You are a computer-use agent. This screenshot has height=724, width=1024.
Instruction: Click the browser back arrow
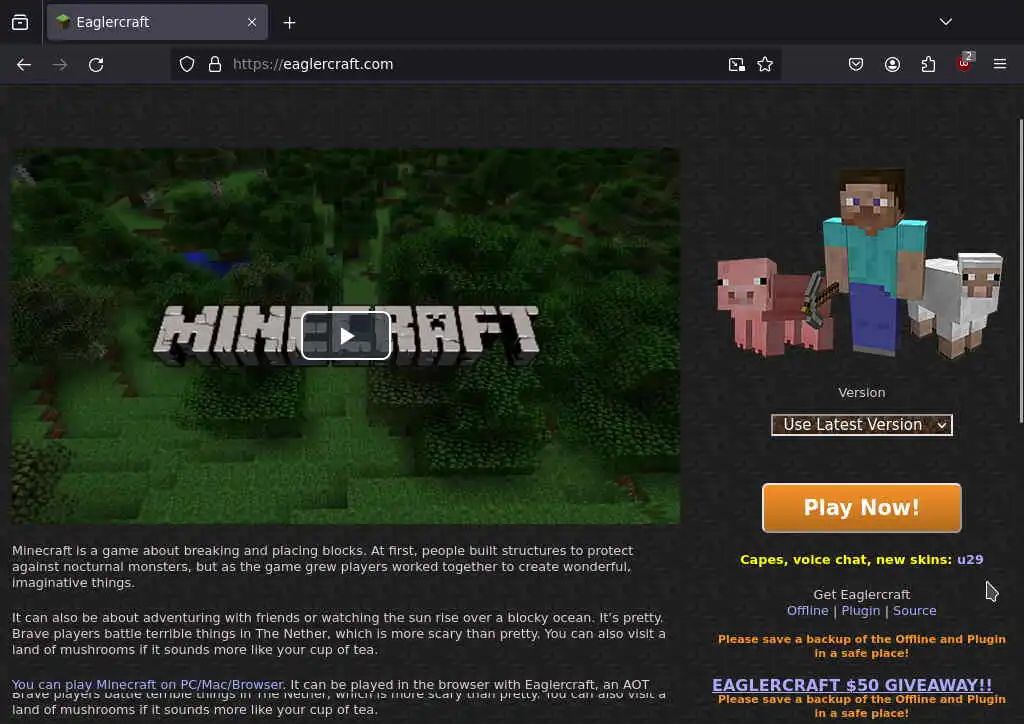(x=24, y=65)
